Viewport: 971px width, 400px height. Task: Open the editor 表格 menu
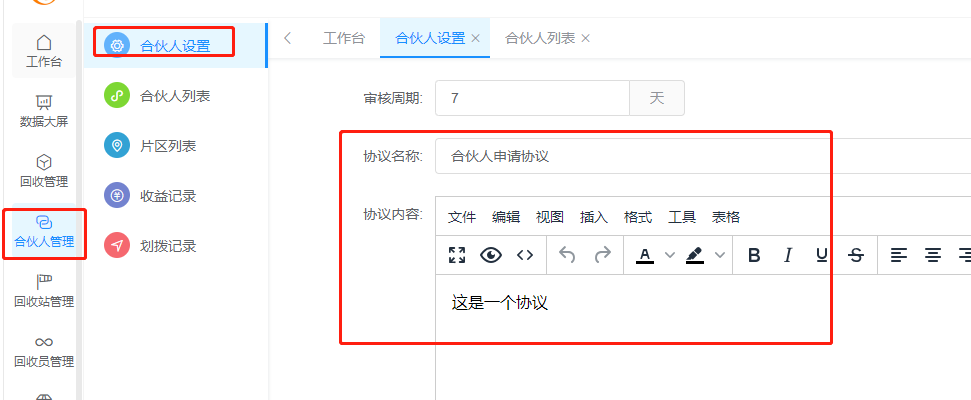726,217
